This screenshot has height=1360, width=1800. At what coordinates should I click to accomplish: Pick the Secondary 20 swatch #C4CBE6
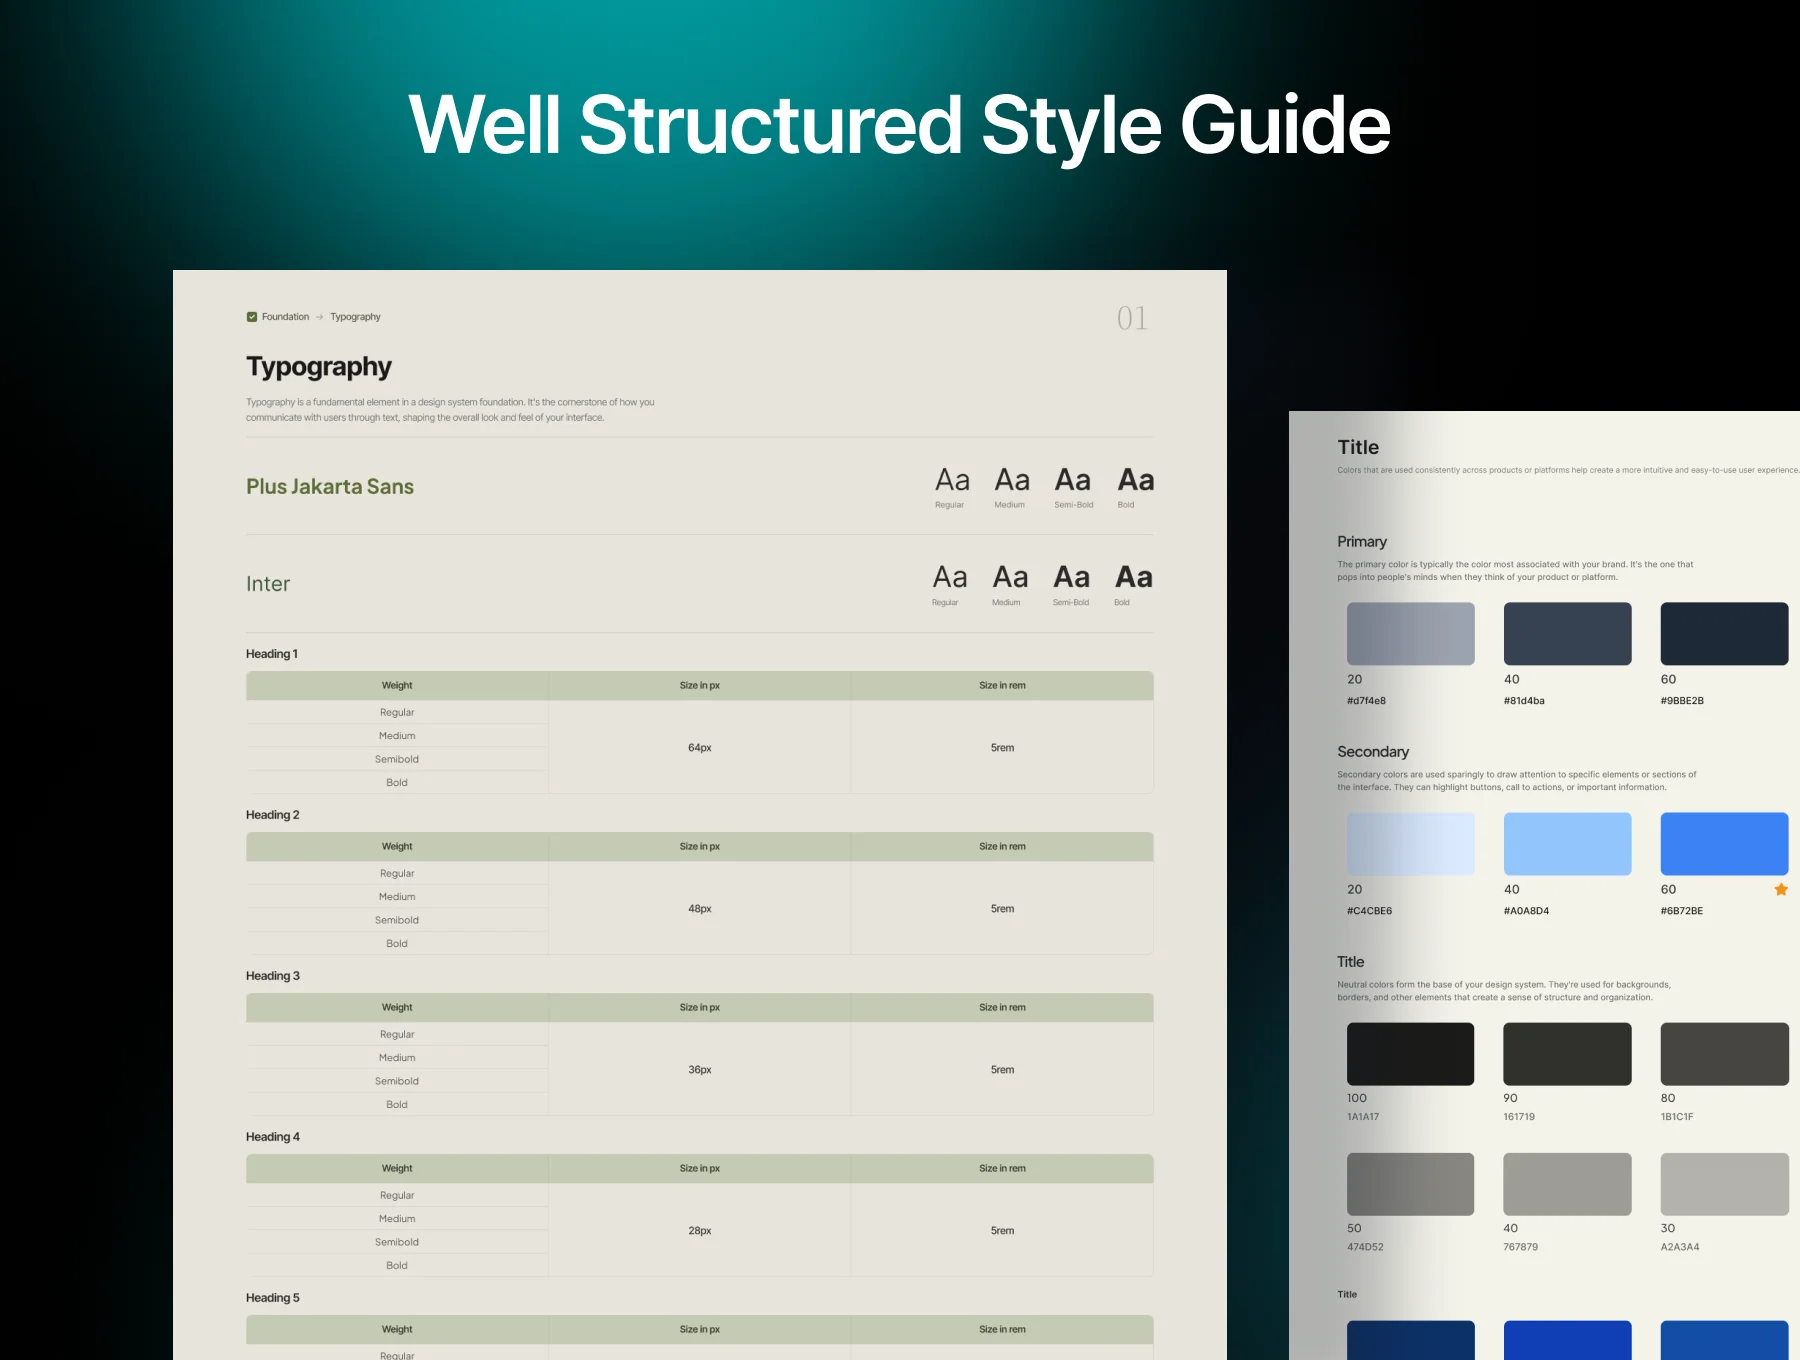1411,844
